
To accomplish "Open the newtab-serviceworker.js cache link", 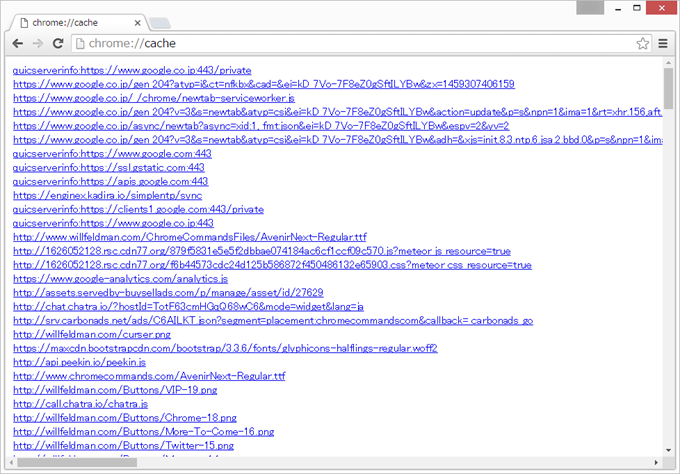I will (153, 99).
